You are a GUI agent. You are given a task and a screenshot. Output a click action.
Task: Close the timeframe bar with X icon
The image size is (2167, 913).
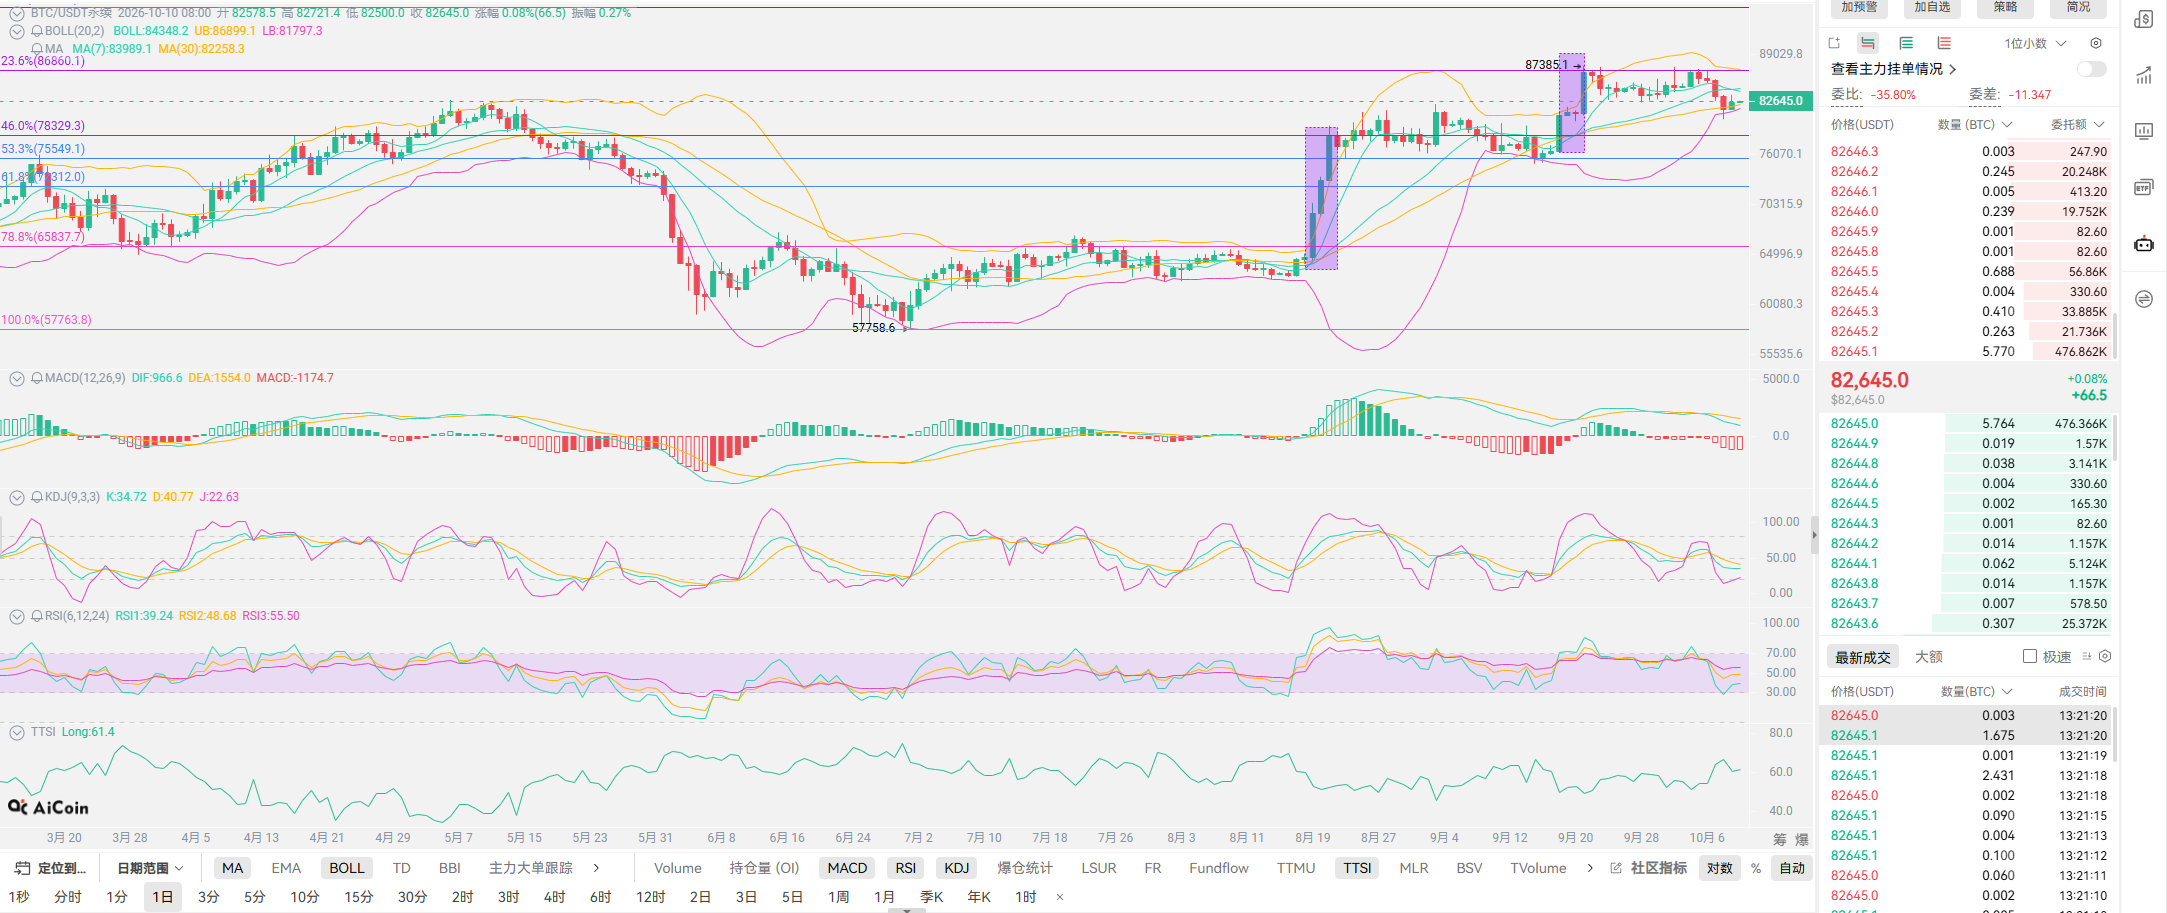(1060, 897)
